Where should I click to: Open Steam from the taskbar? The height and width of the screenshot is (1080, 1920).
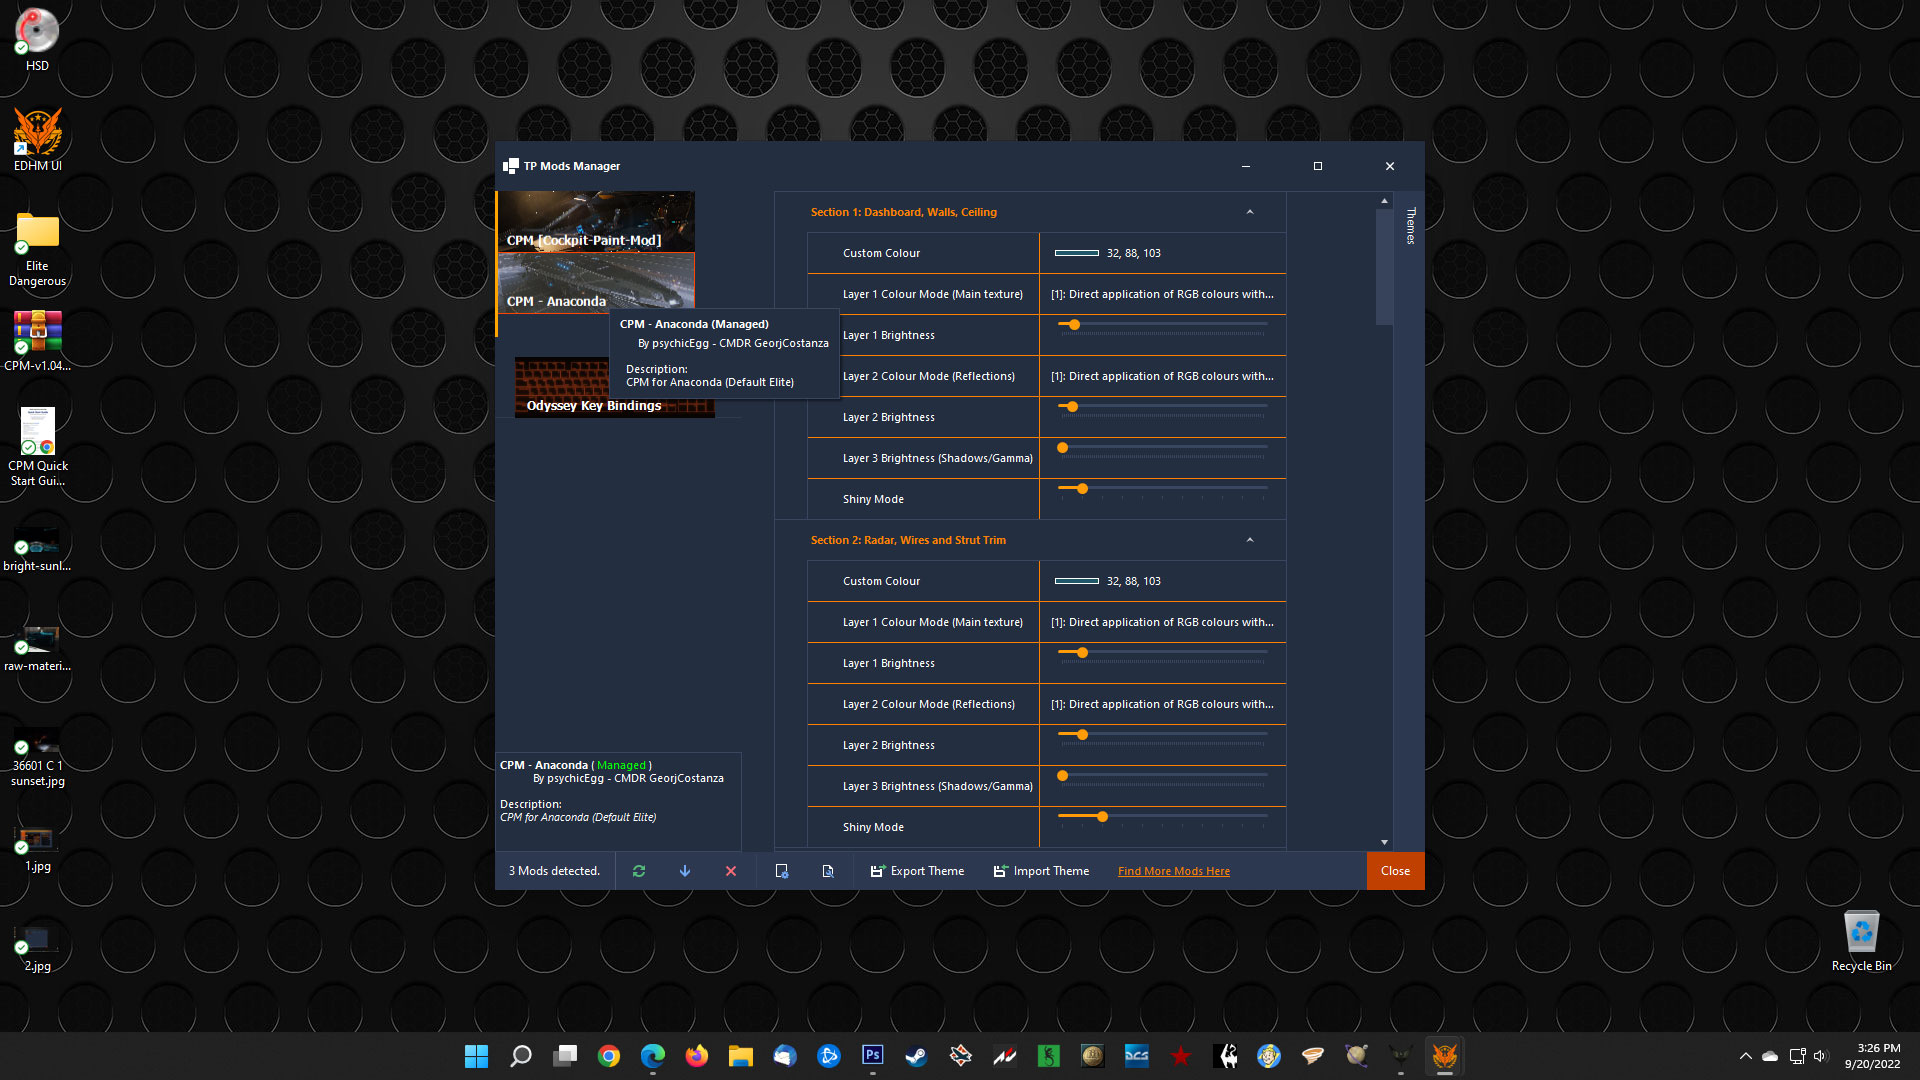tap(917, 1056)
